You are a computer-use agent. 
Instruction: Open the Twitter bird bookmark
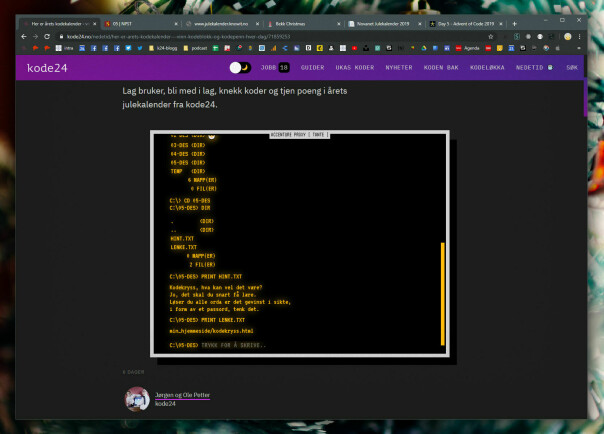(140, 48)
